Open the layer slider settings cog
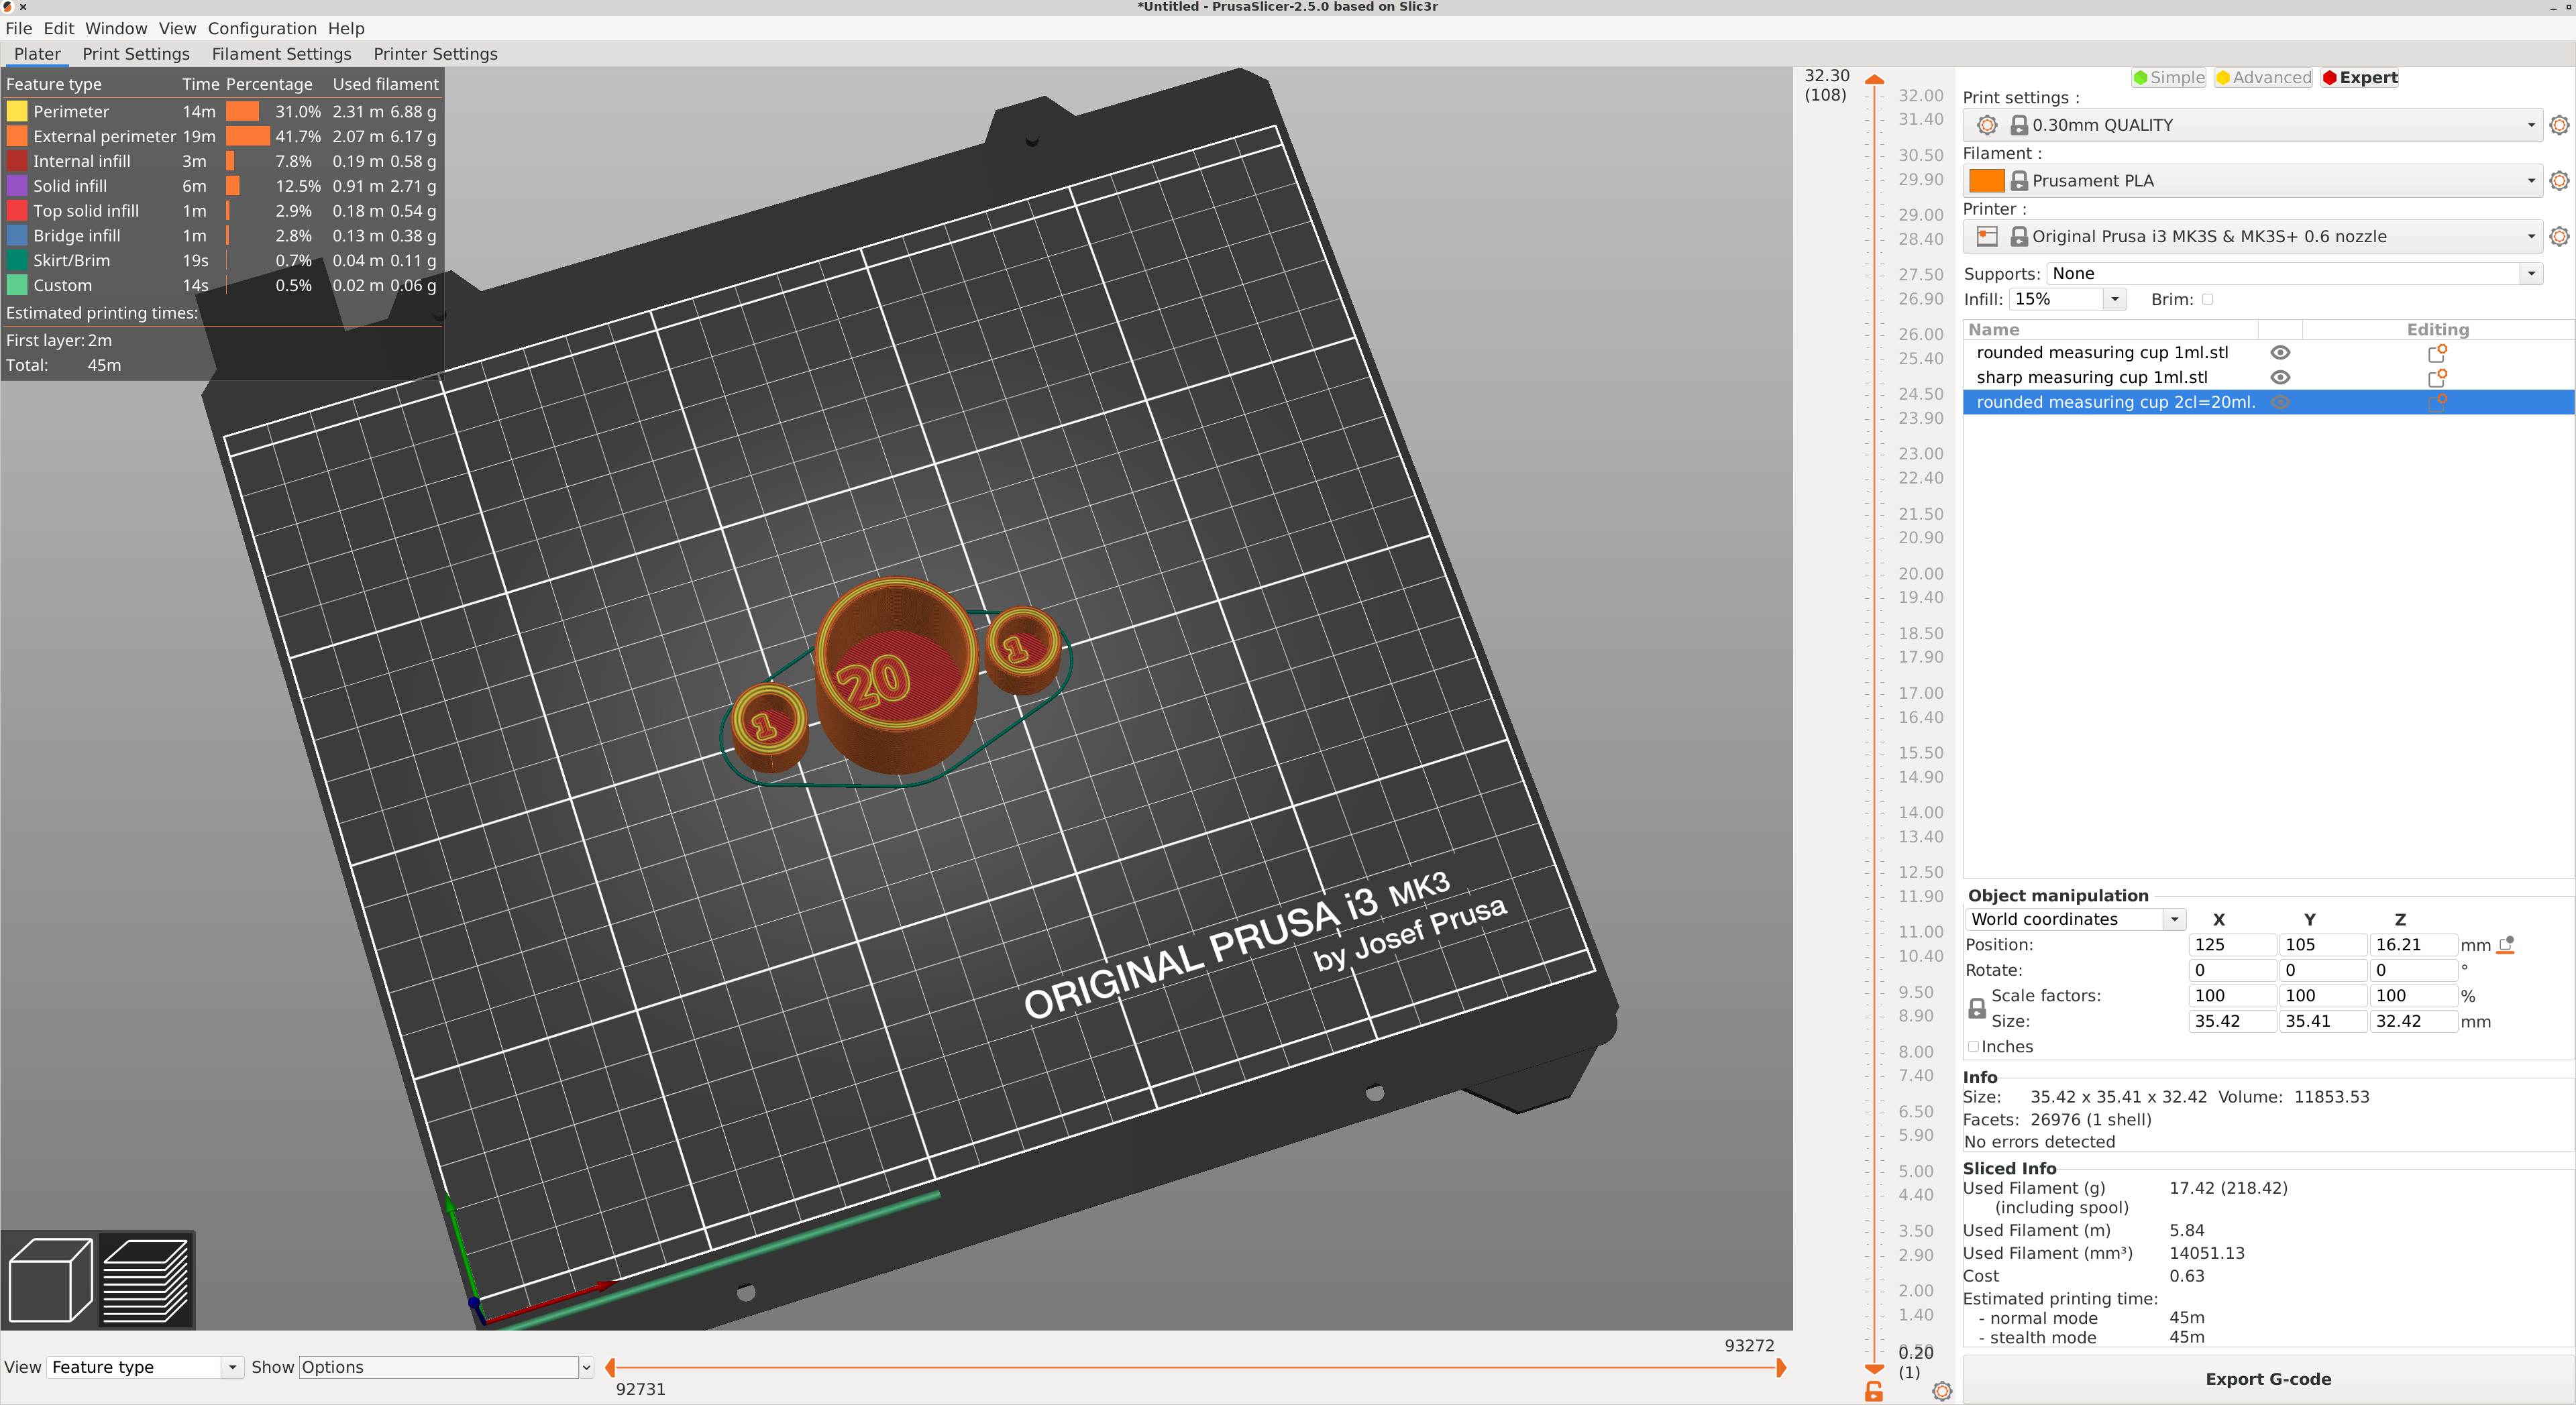Viewport: 2576px width, 1405px height. click(1942, 1391)
